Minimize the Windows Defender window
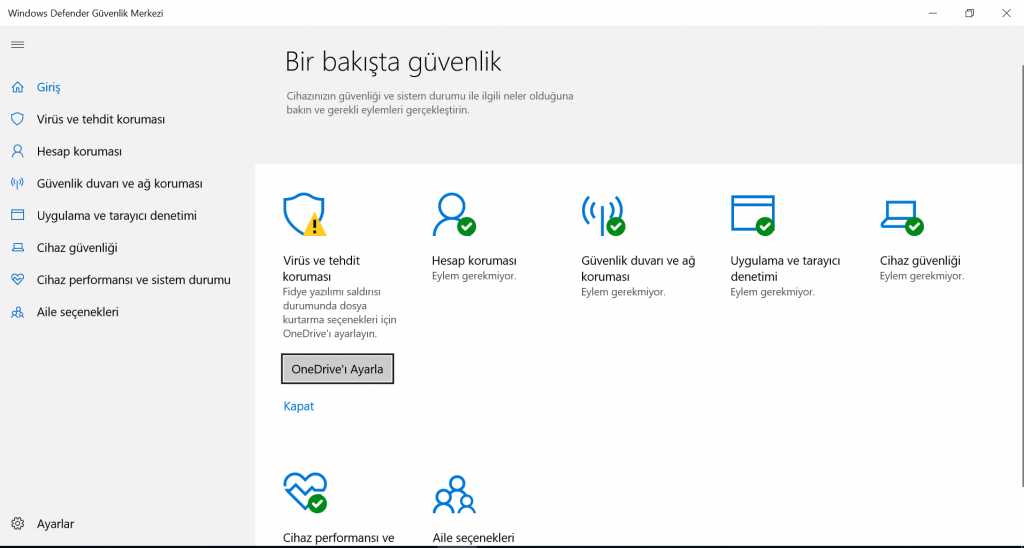Viewport: 1024px width, 548px height. coord(933,13)
